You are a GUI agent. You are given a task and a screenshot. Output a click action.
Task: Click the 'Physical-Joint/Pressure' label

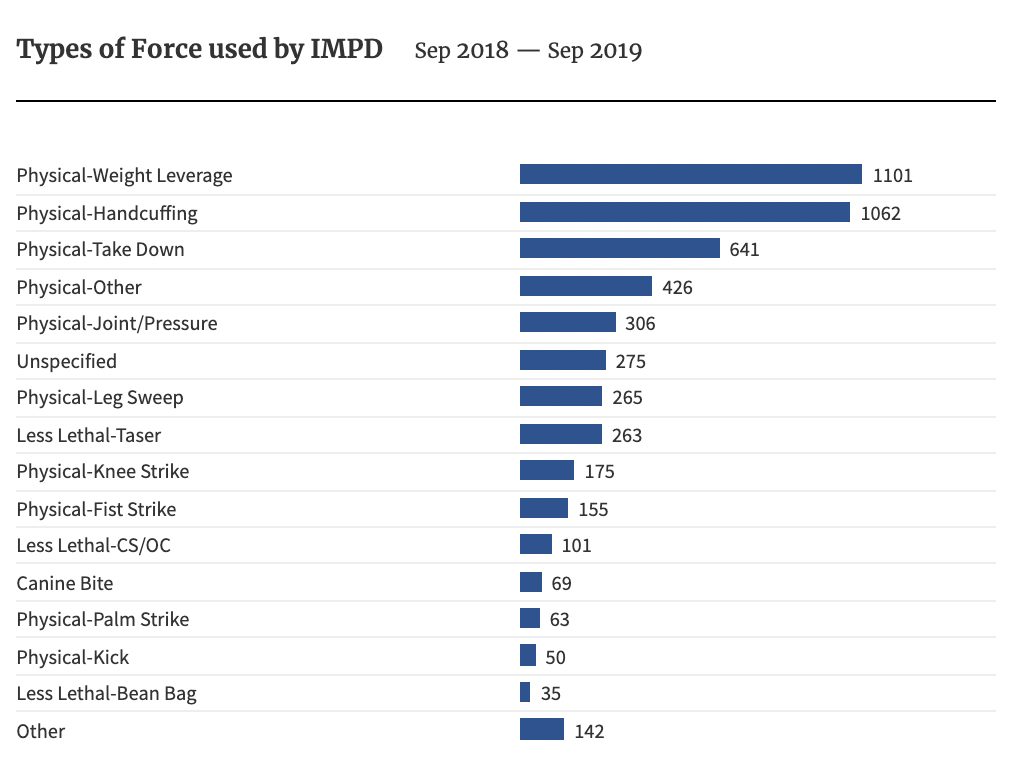pos(117,323)
